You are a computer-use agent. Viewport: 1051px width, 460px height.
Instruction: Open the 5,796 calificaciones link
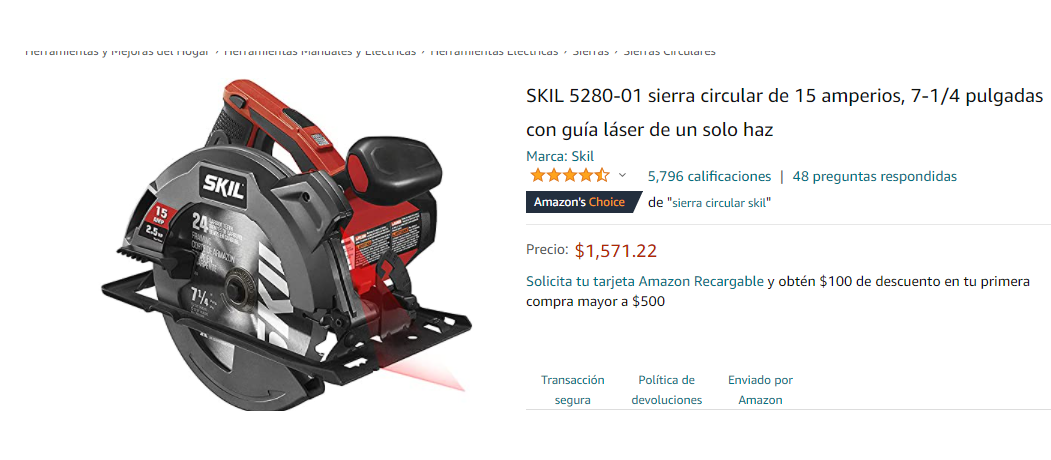(x=709, y=176)
